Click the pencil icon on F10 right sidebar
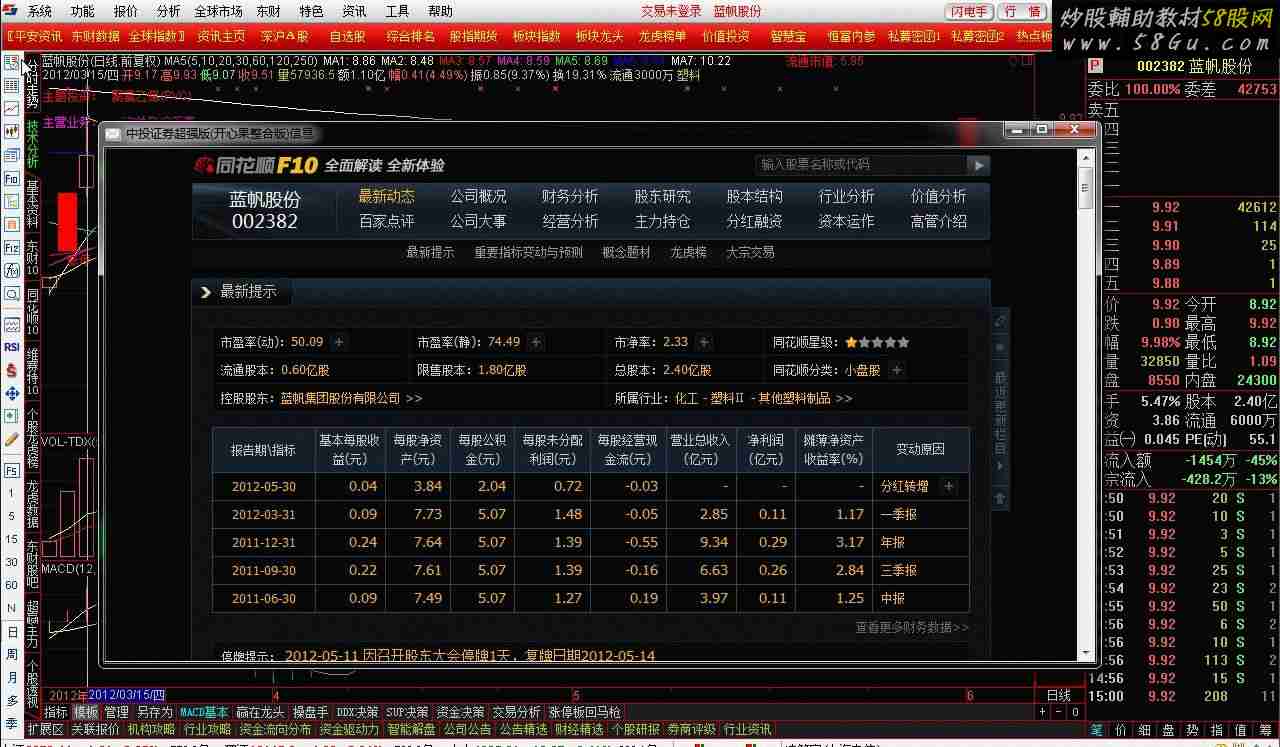Image resolution: width=1280 pixels, height=747 pixels. (x=999, y=320)
